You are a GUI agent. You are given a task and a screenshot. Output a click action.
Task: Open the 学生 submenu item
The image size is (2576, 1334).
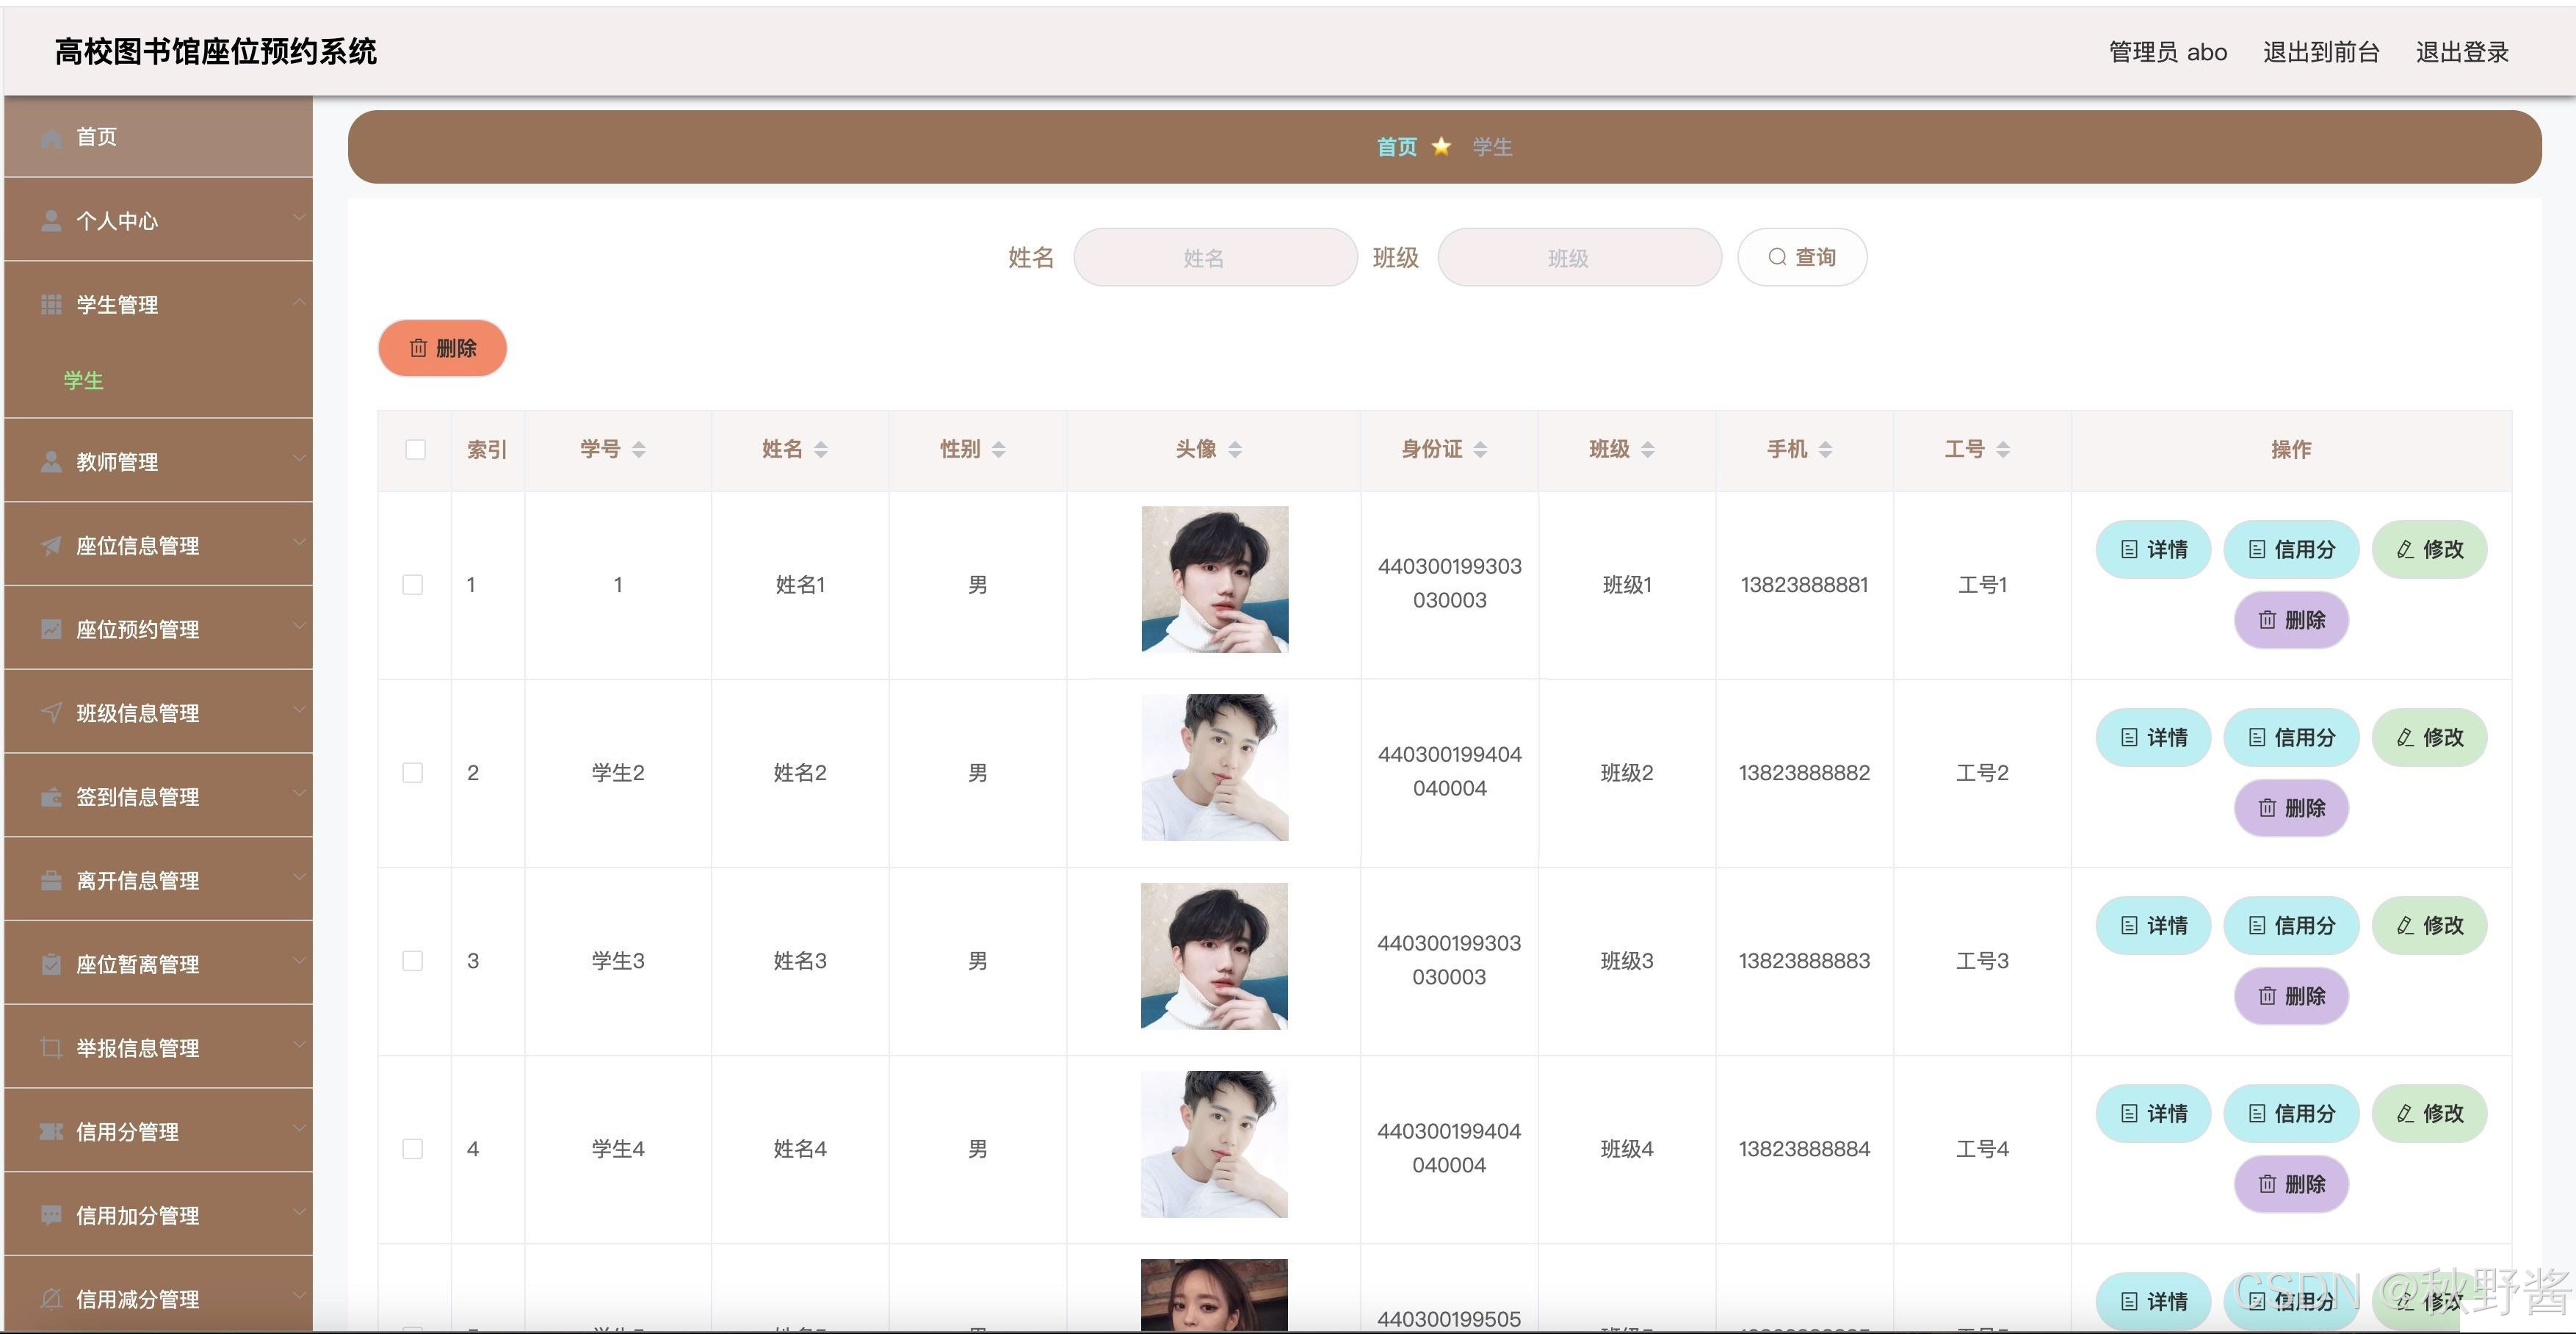(84, 381)
